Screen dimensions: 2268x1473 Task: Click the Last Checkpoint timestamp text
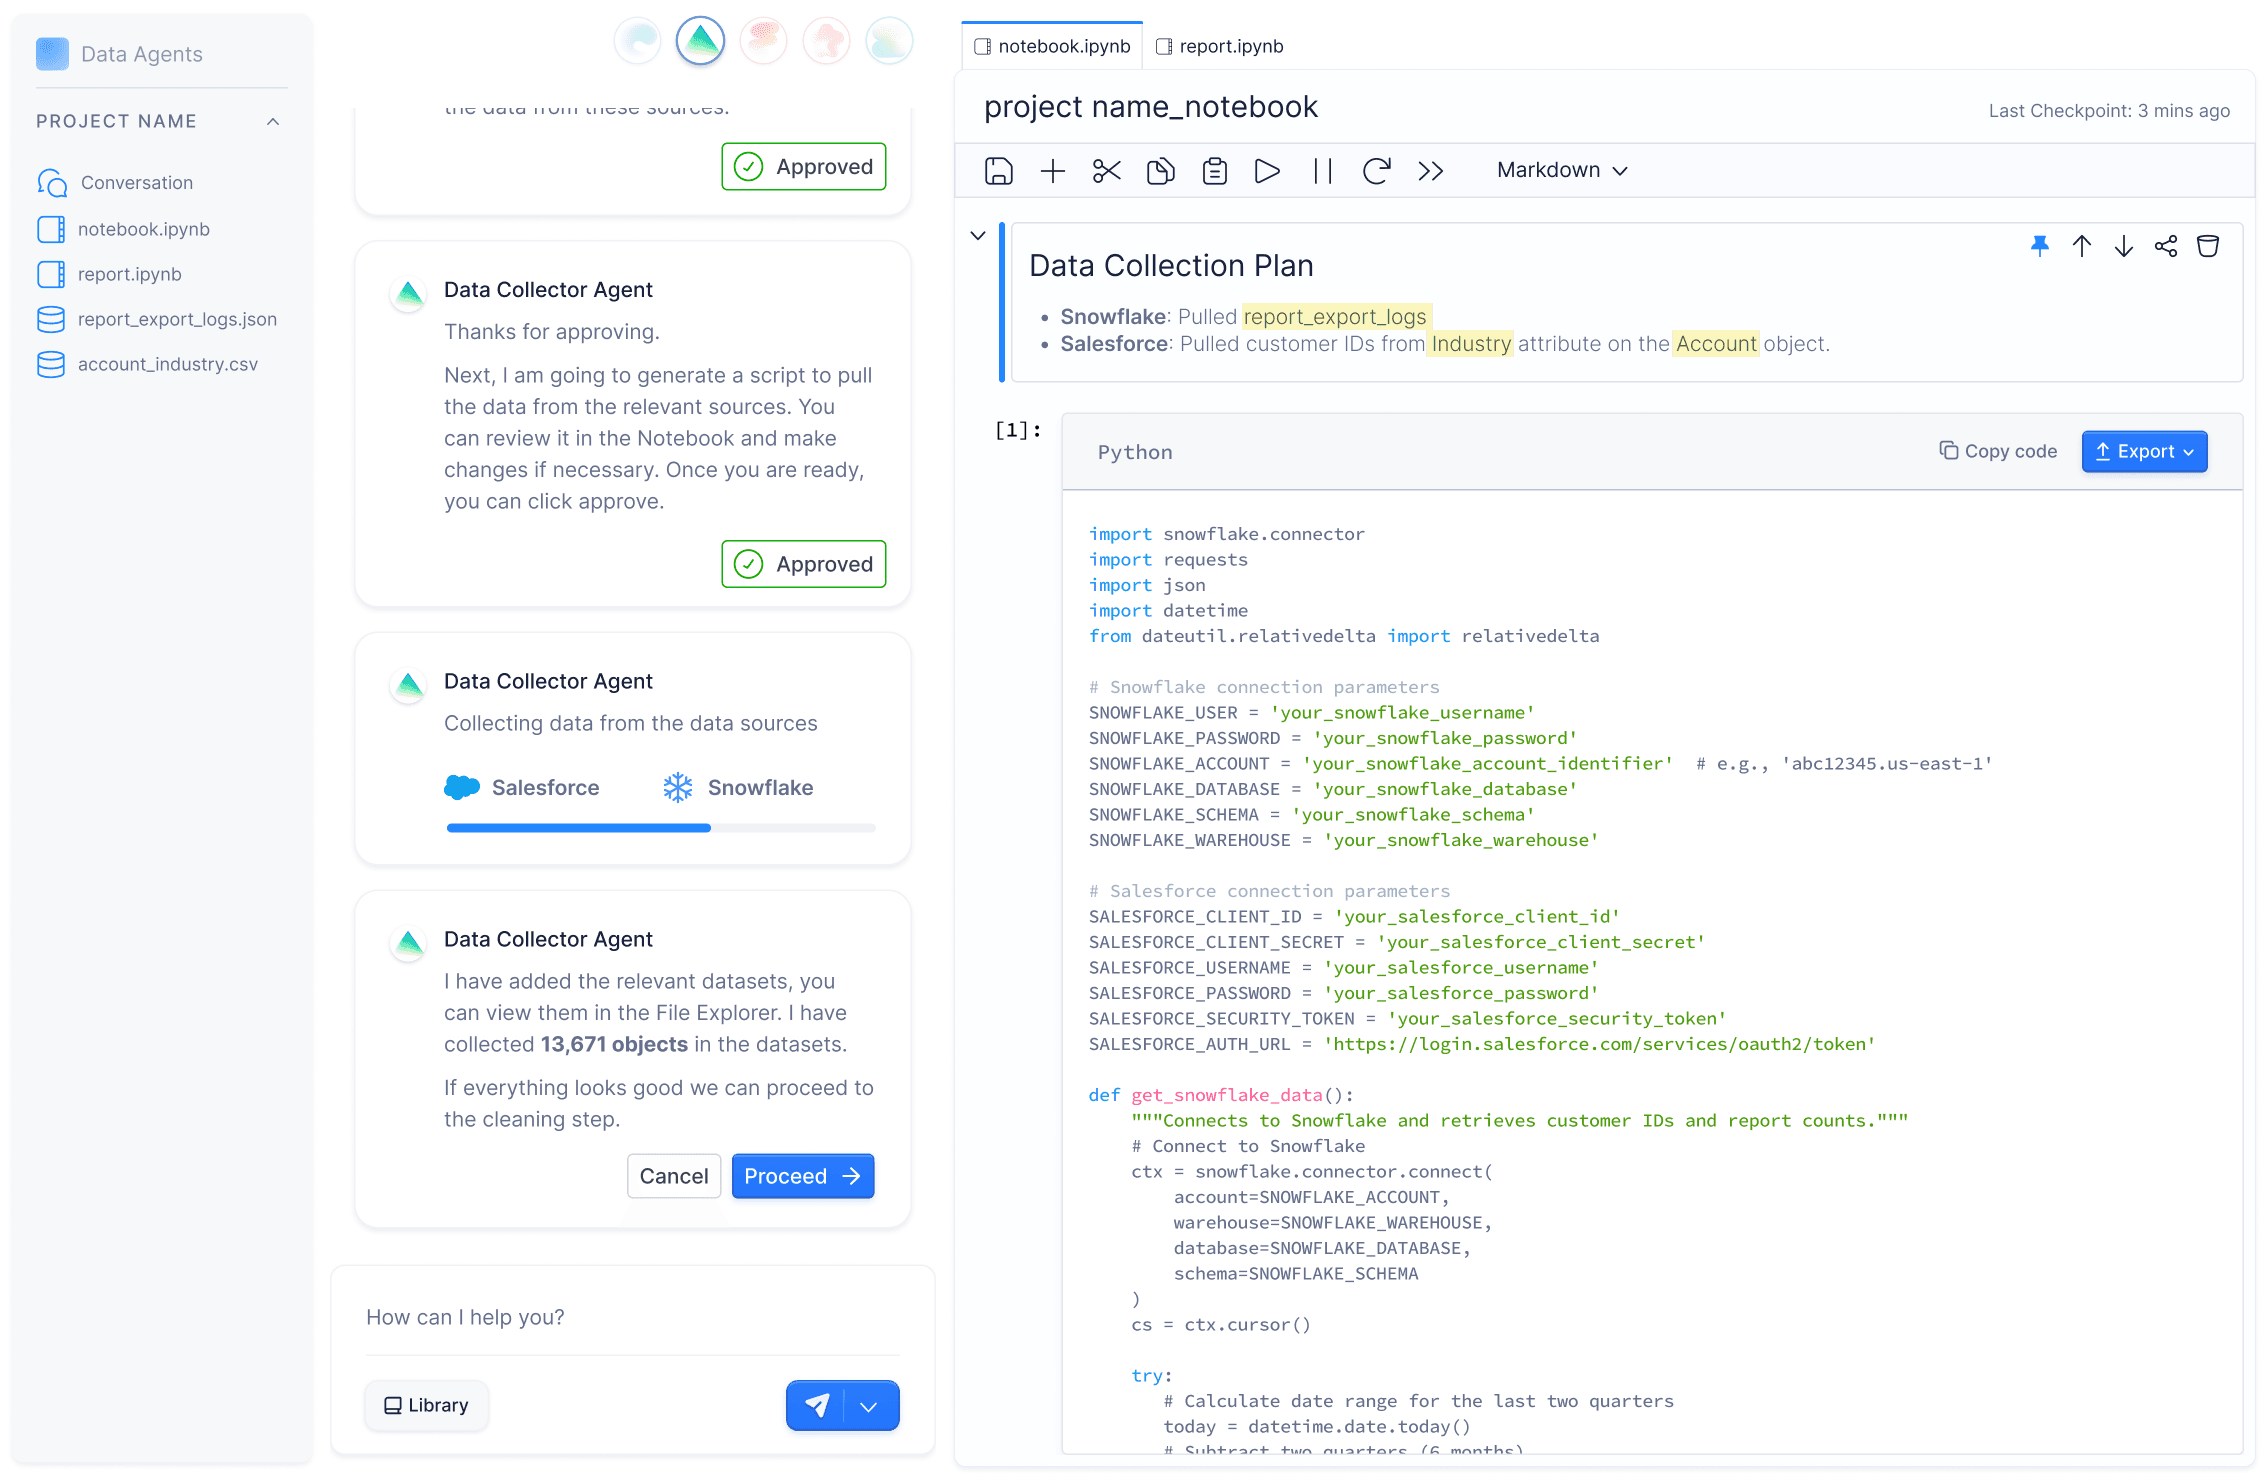(x=2109, y=111)
